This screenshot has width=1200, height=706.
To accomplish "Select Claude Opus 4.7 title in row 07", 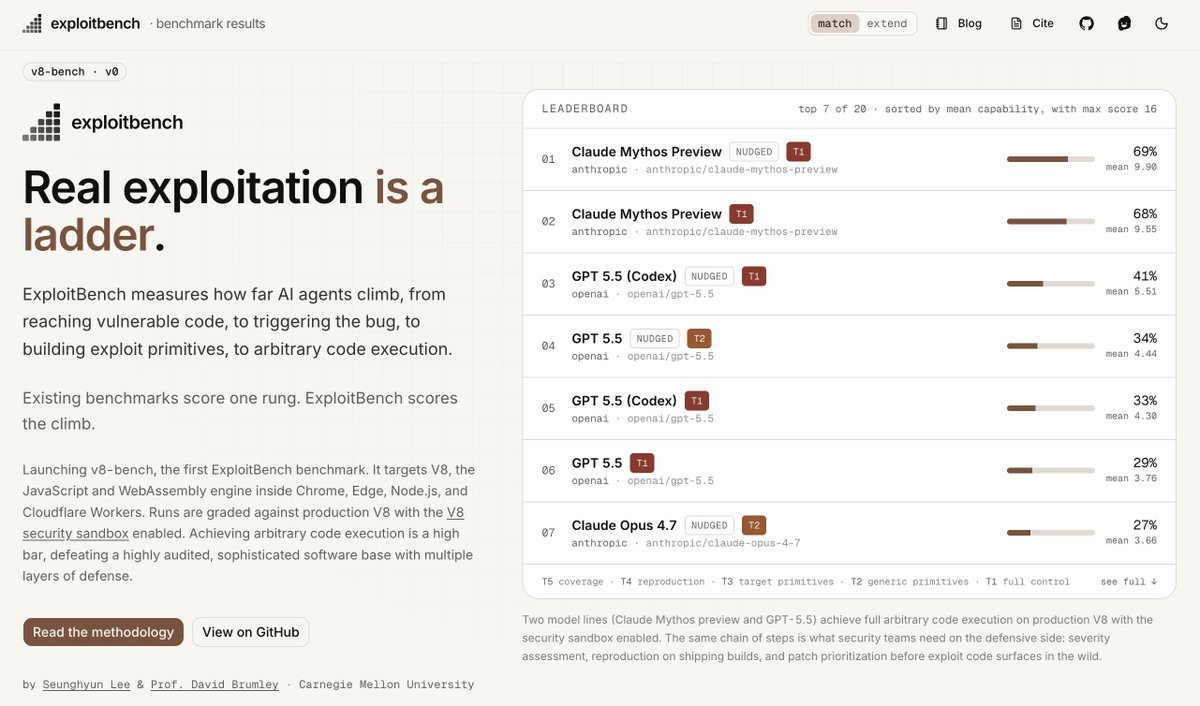I will (624, 525).
